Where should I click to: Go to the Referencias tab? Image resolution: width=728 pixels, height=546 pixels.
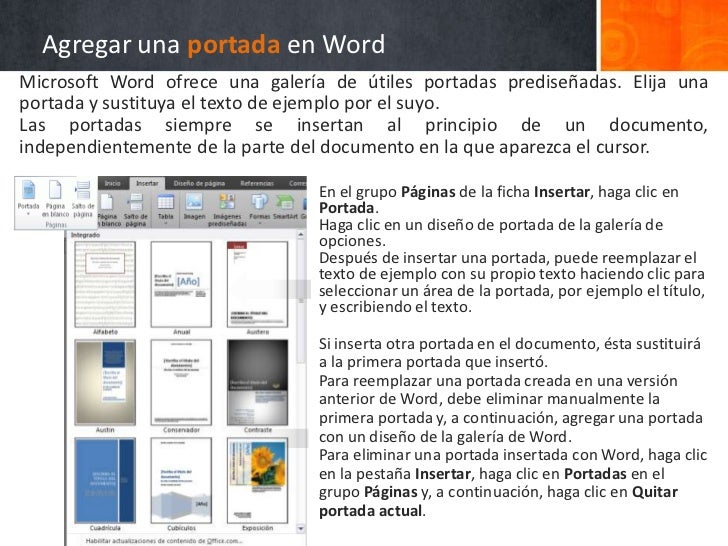pos(257,183)
